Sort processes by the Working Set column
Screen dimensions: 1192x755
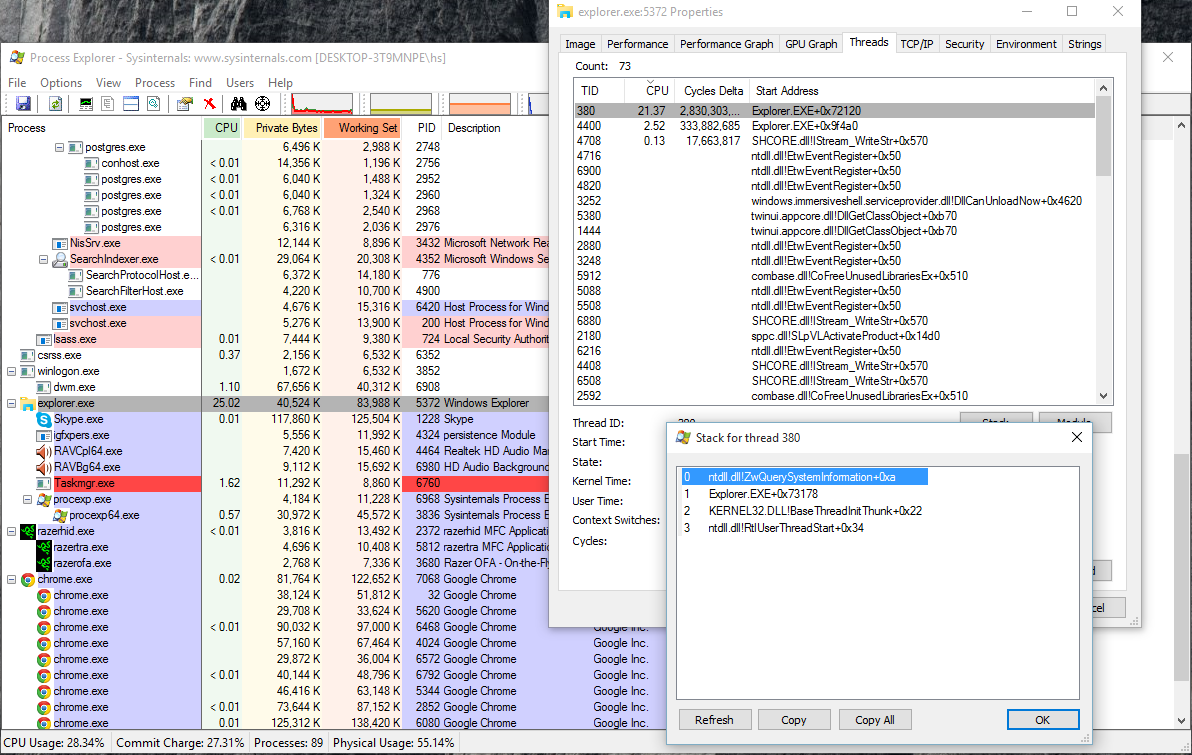click(x=363, y=128)
